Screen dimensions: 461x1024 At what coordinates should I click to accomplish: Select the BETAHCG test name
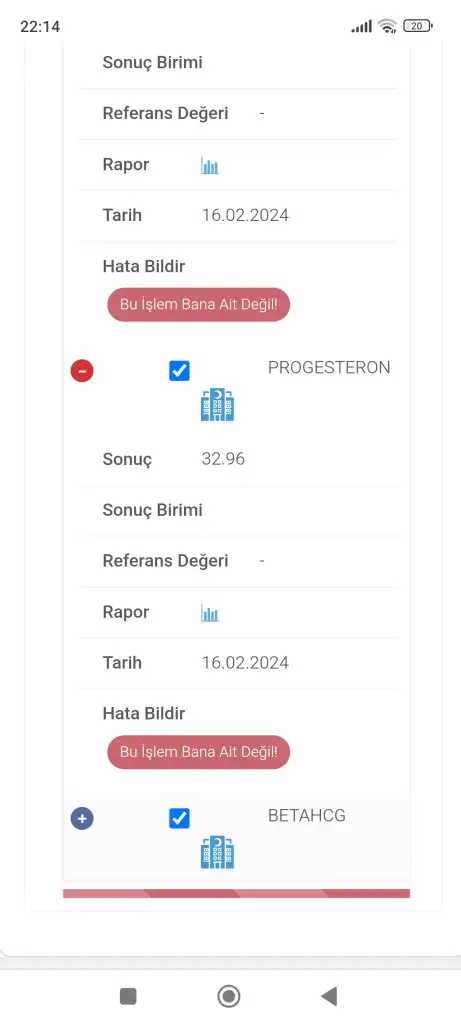click(307, 815)
